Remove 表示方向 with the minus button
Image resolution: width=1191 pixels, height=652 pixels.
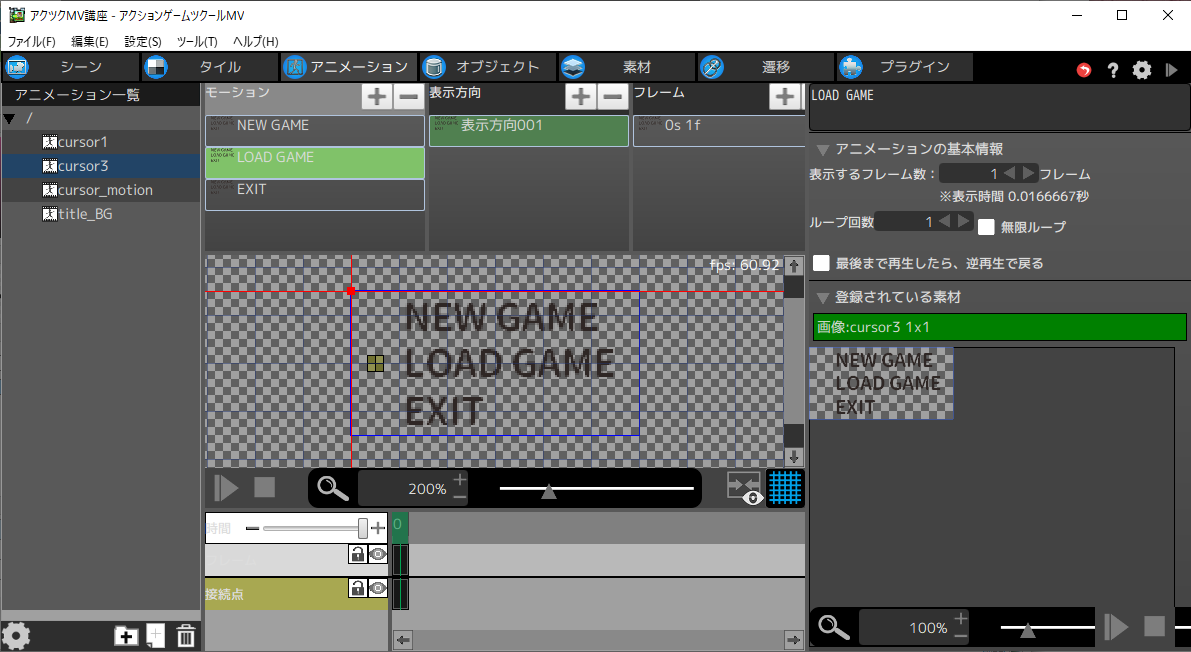pos(614,97)
